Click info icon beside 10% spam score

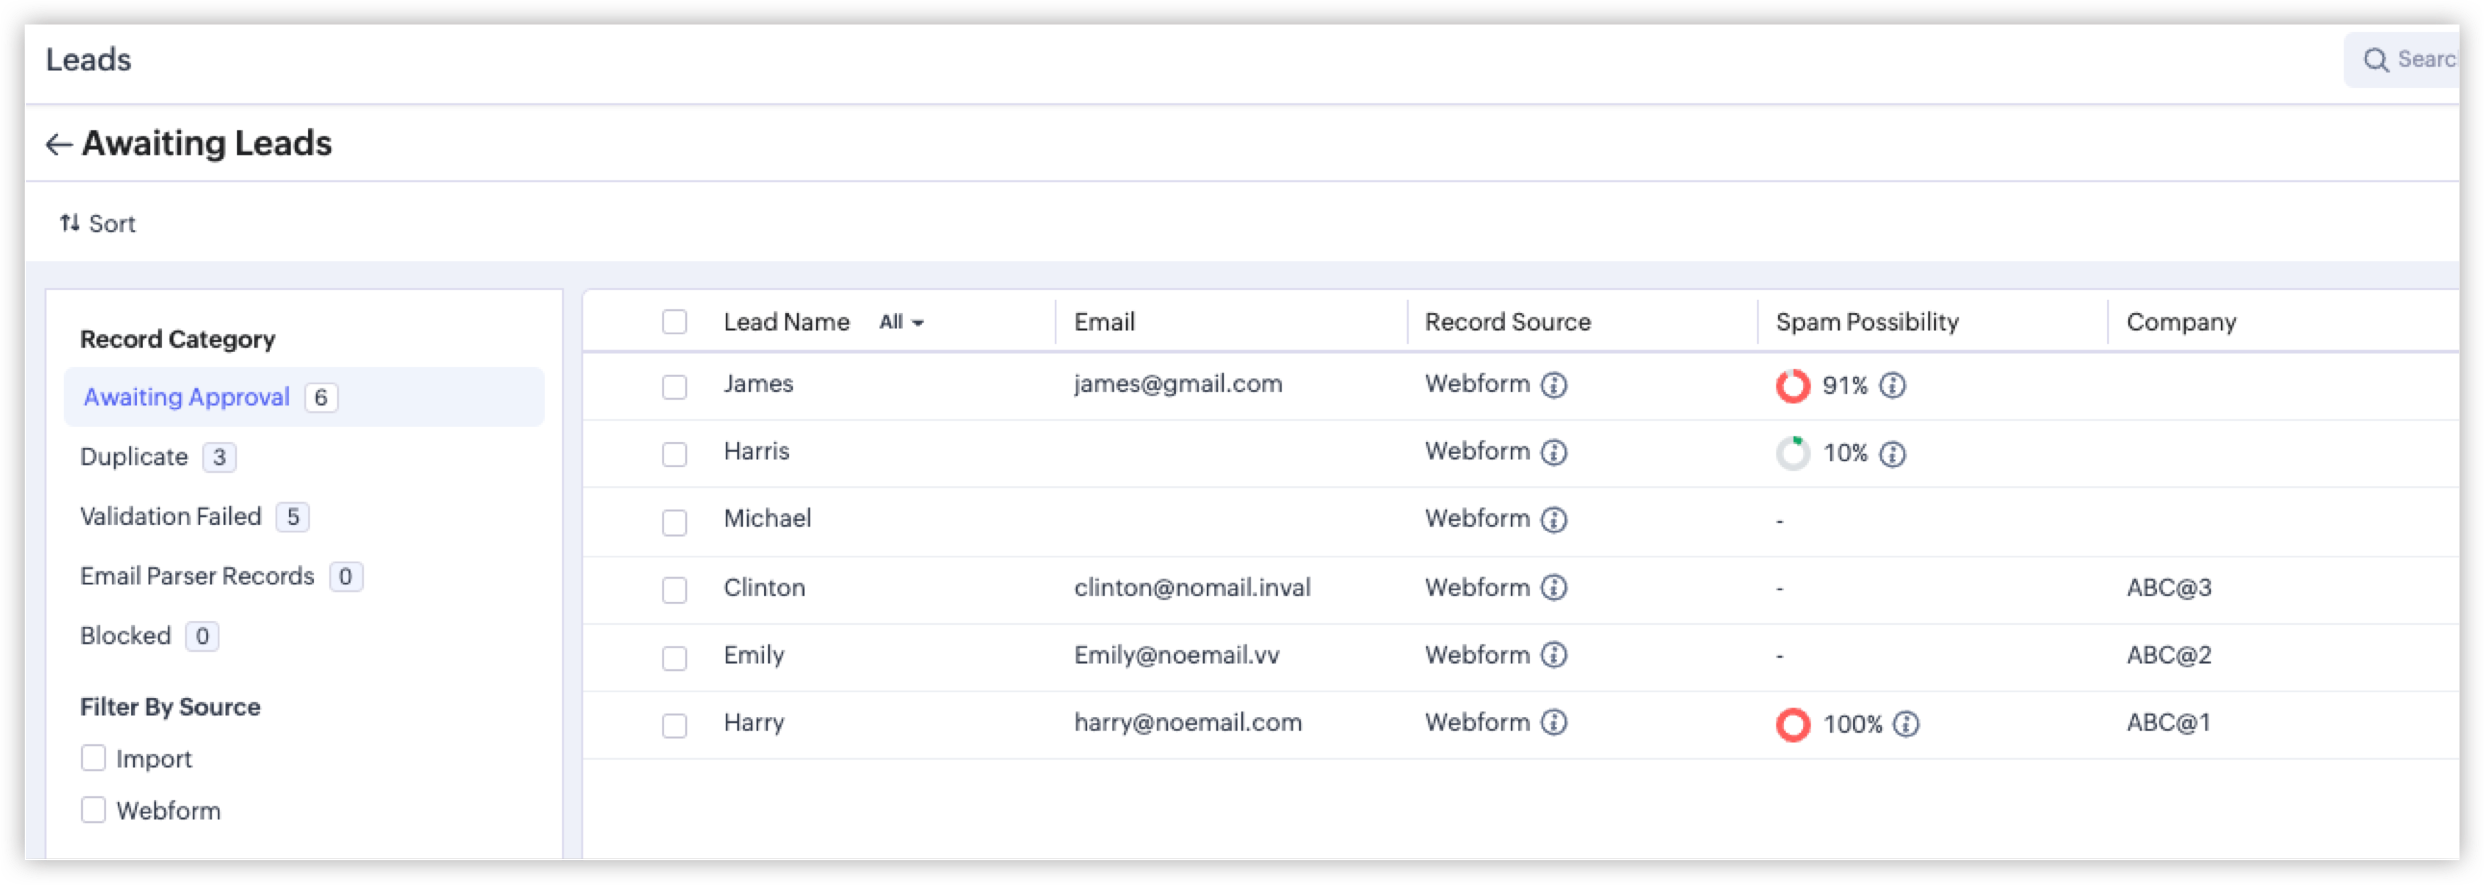(1892, 454)
